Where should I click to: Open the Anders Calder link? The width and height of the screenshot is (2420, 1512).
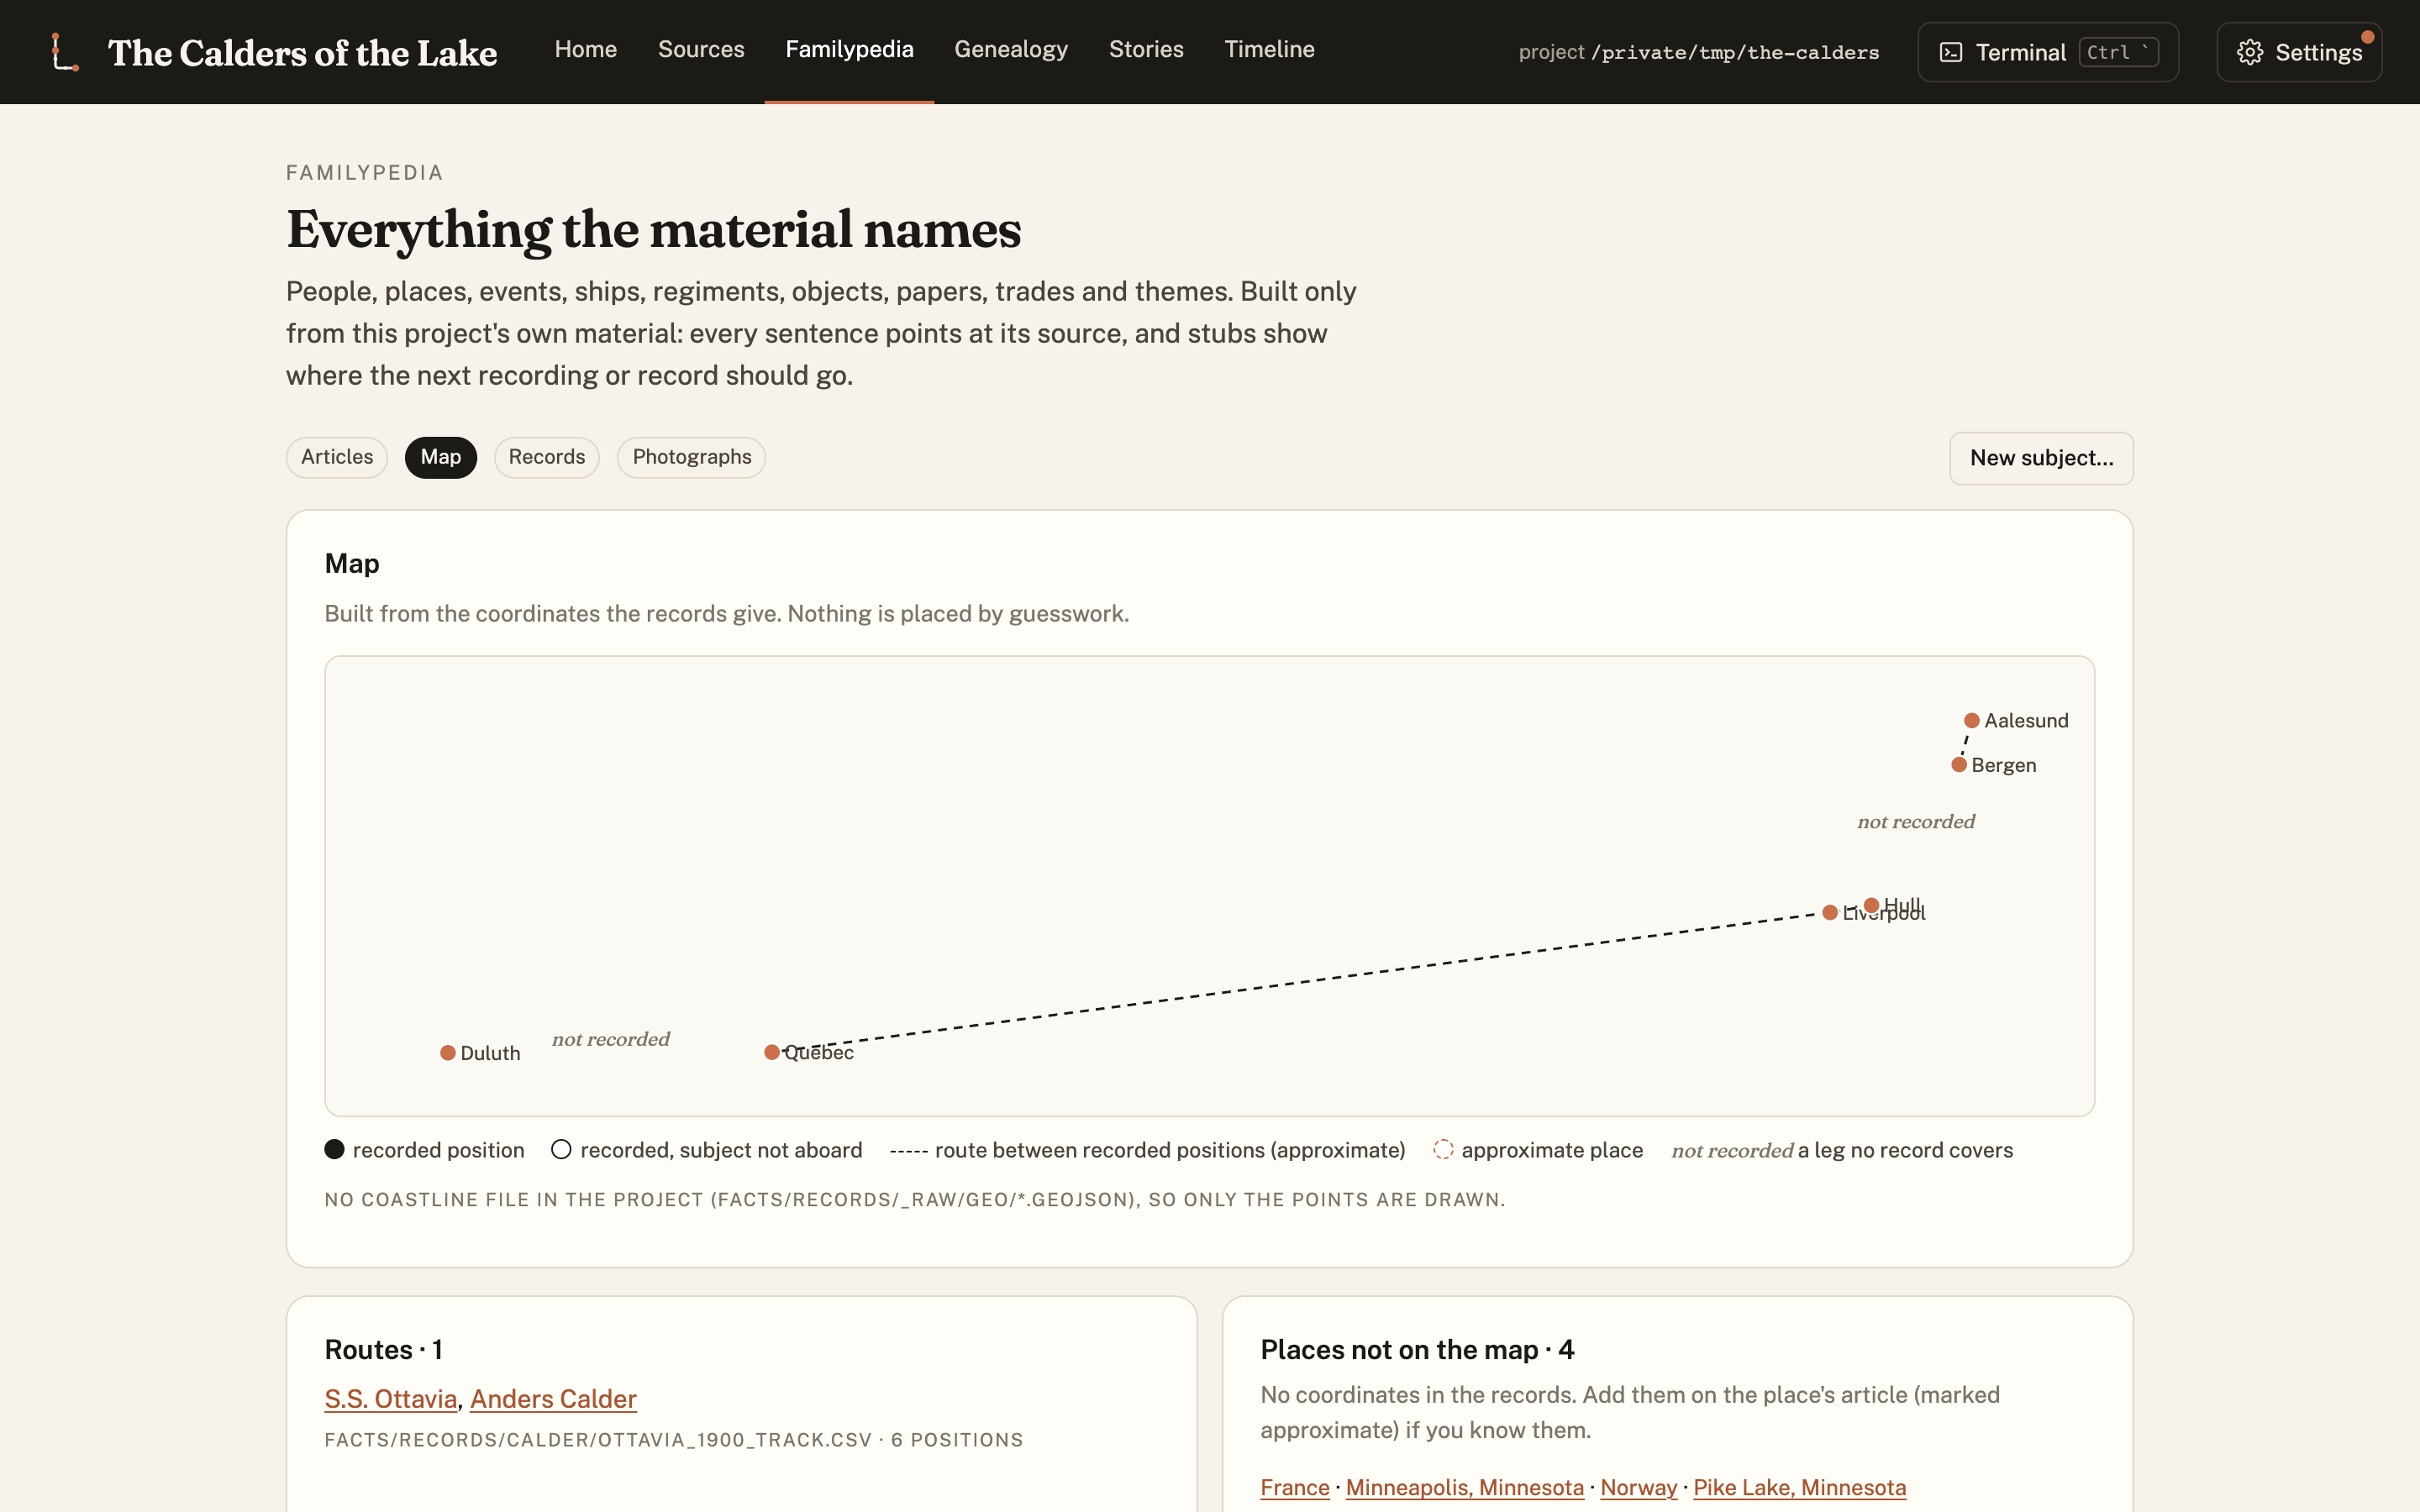click(x=553, y=1399)
